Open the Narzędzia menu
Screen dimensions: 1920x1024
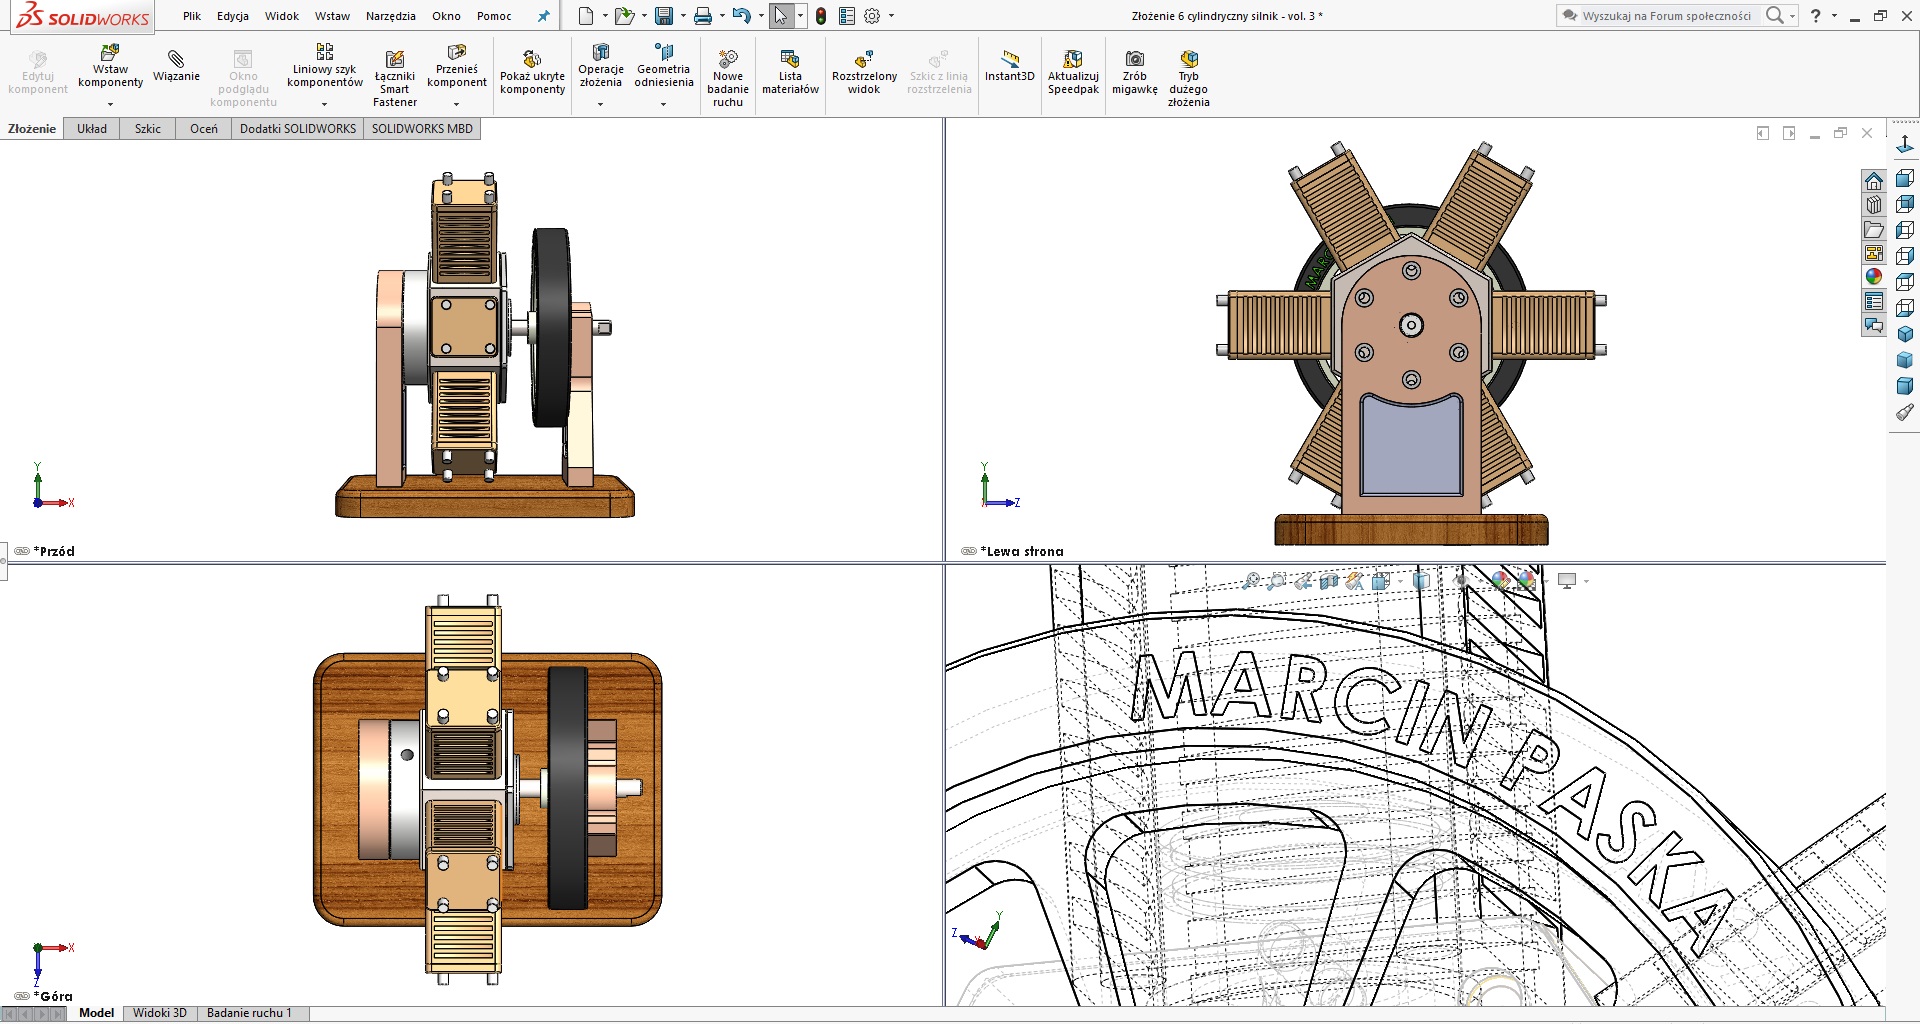390,16
